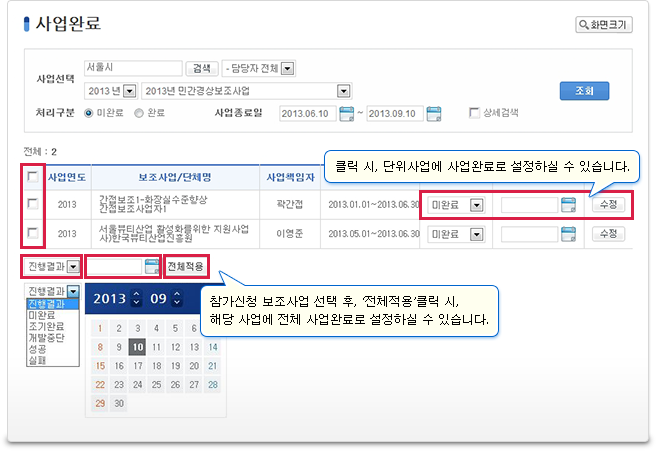
Task: Select the 완료 radio button
Action: (139, 113)
